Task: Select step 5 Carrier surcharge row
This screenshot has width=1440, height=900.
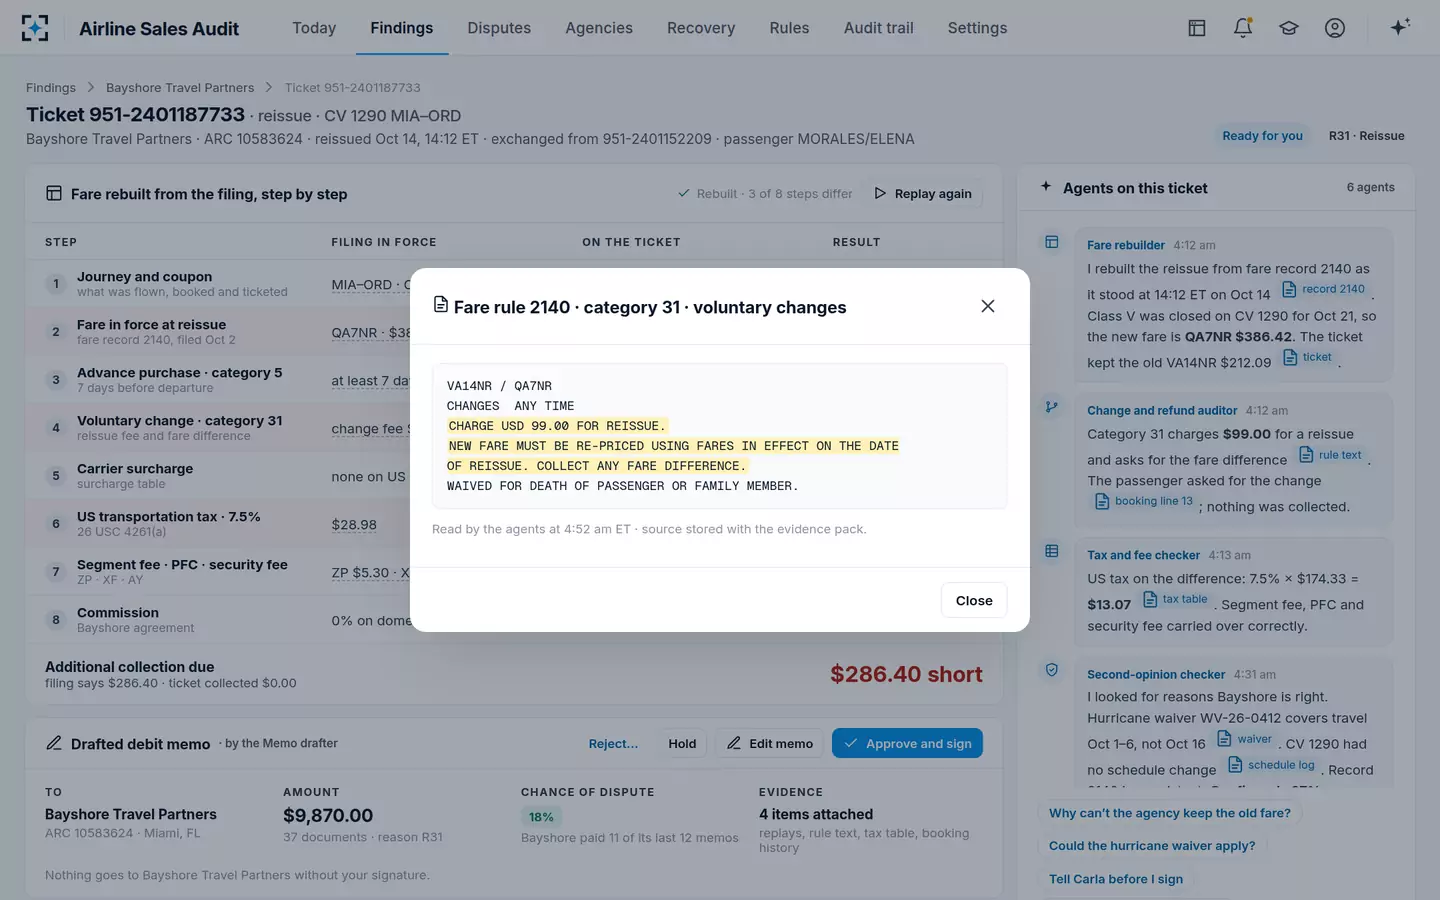Action: tap(514, 476)
